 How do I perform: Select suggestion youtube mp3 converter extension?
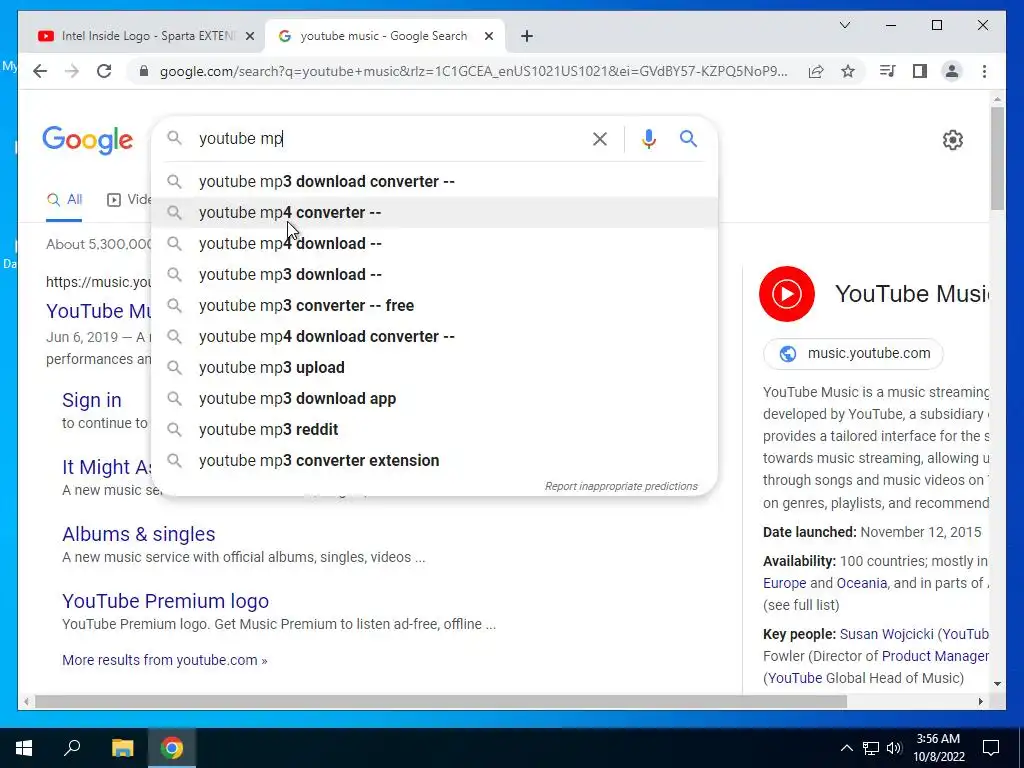pyautogui.click(x=434, y=460)
